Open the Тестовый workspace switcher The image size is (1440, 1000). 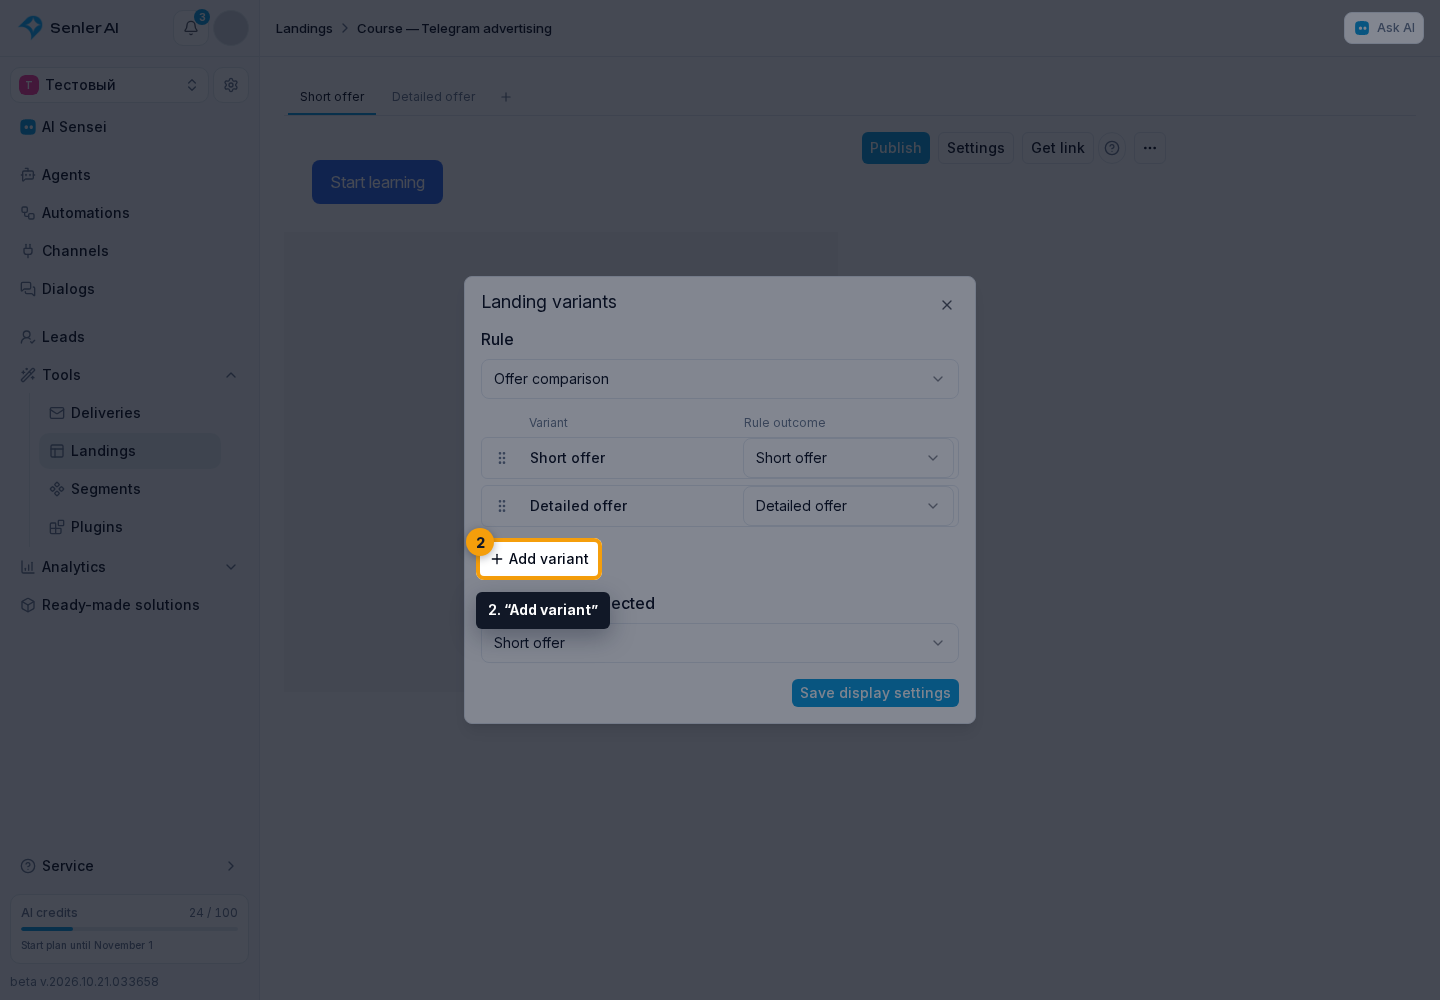point(110,85)
